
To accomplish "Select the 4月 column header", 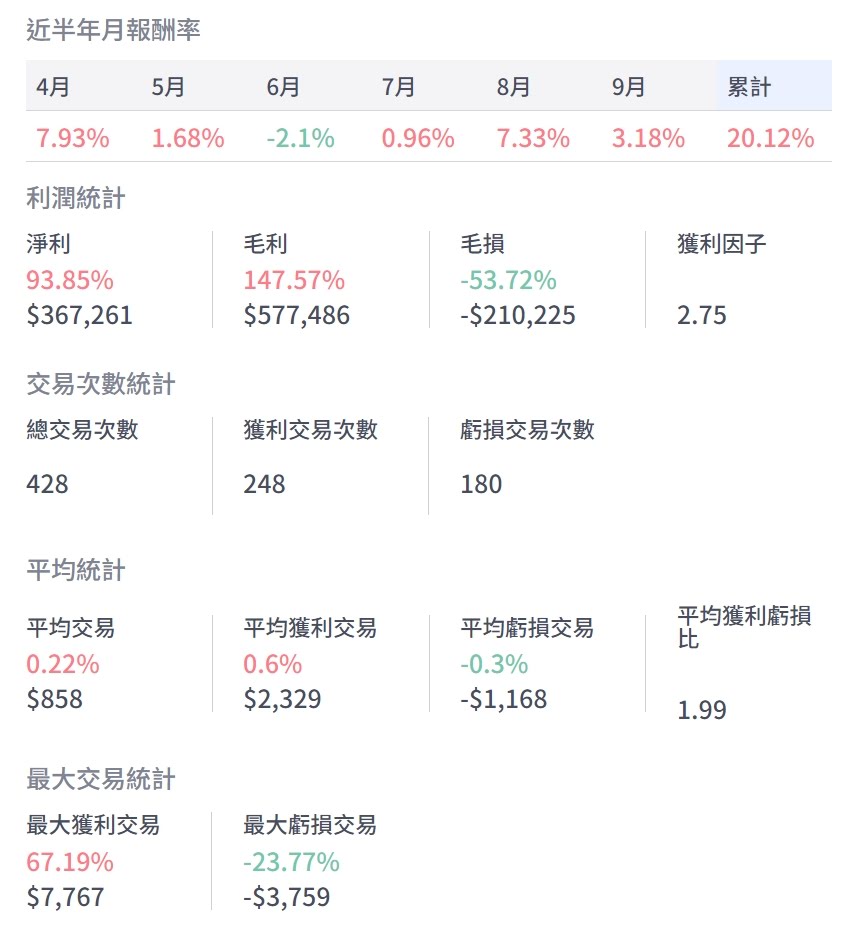I will click(53, 87).
